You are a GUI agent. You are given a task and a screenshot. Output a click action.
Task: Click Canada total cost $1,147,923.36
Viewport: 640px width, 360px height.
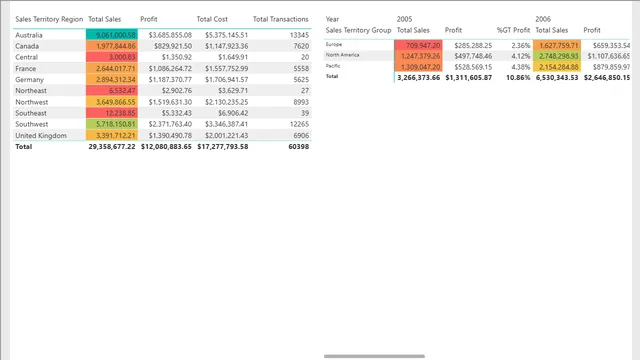click(227, 46)
